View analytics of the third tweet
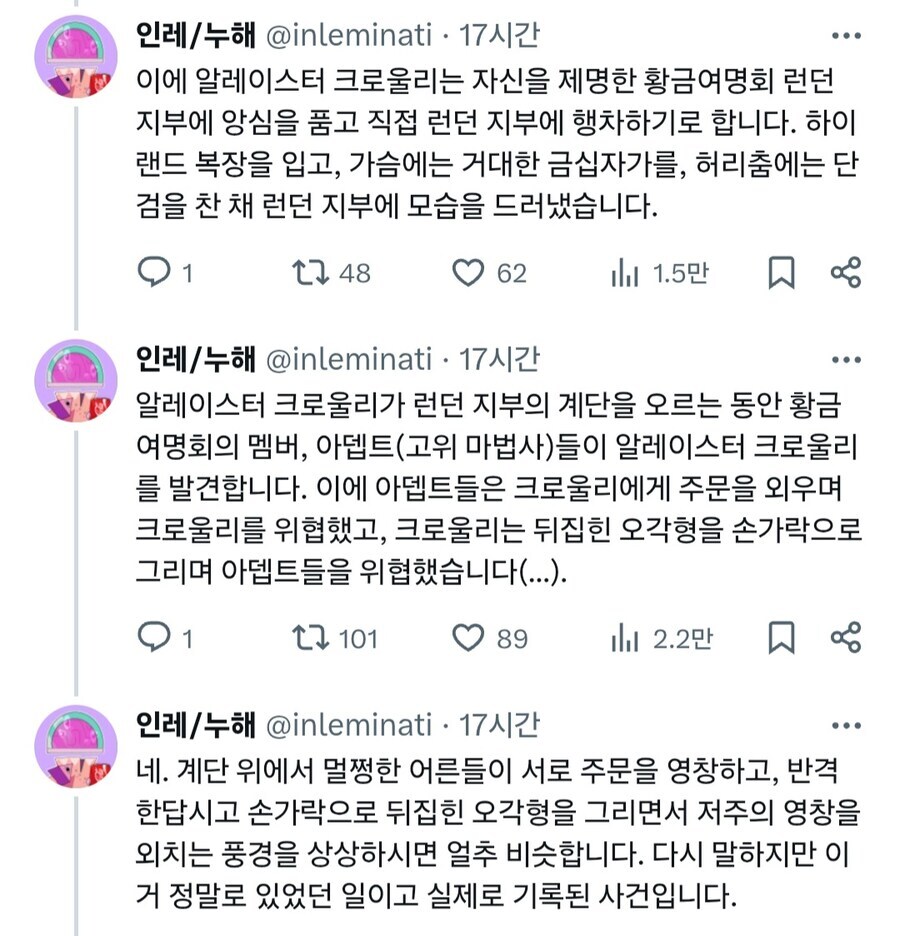 click(624, 930)
